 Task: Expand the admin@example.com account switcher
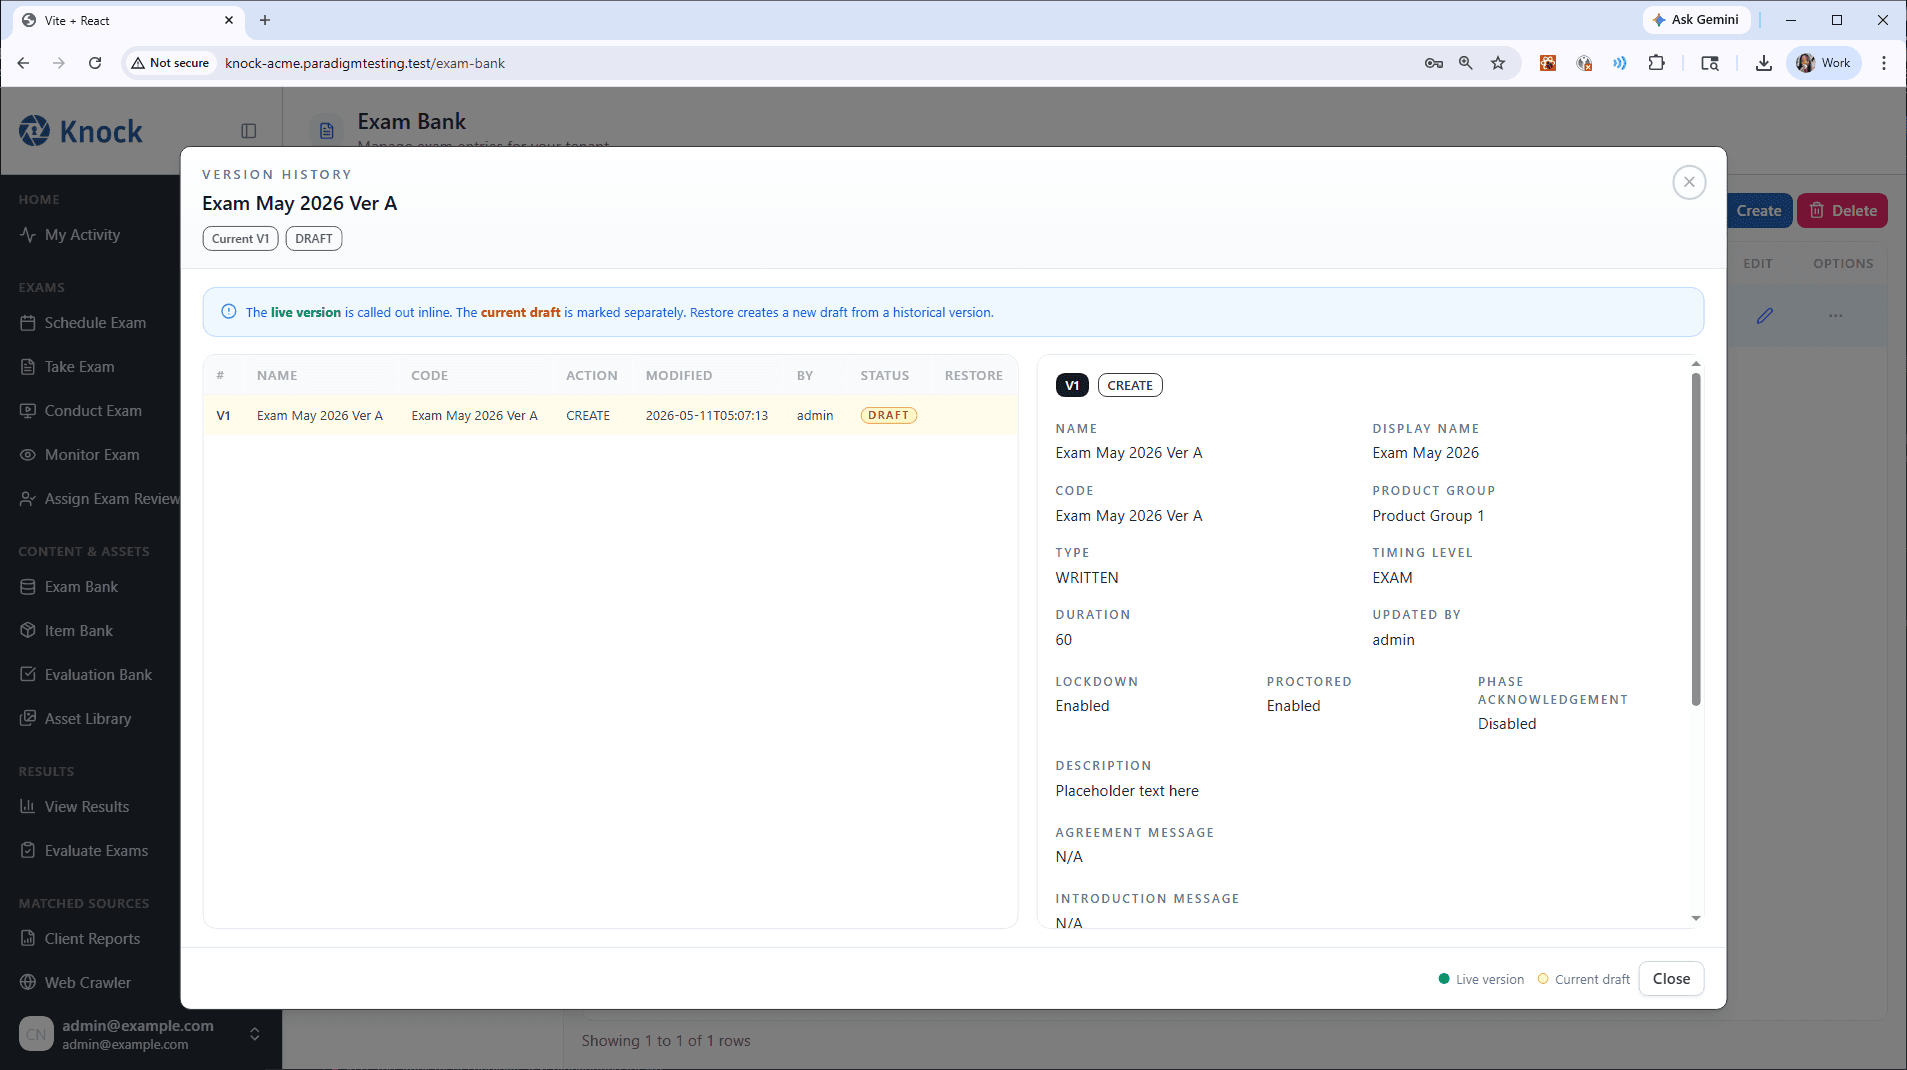click(x=255, y=1034)
